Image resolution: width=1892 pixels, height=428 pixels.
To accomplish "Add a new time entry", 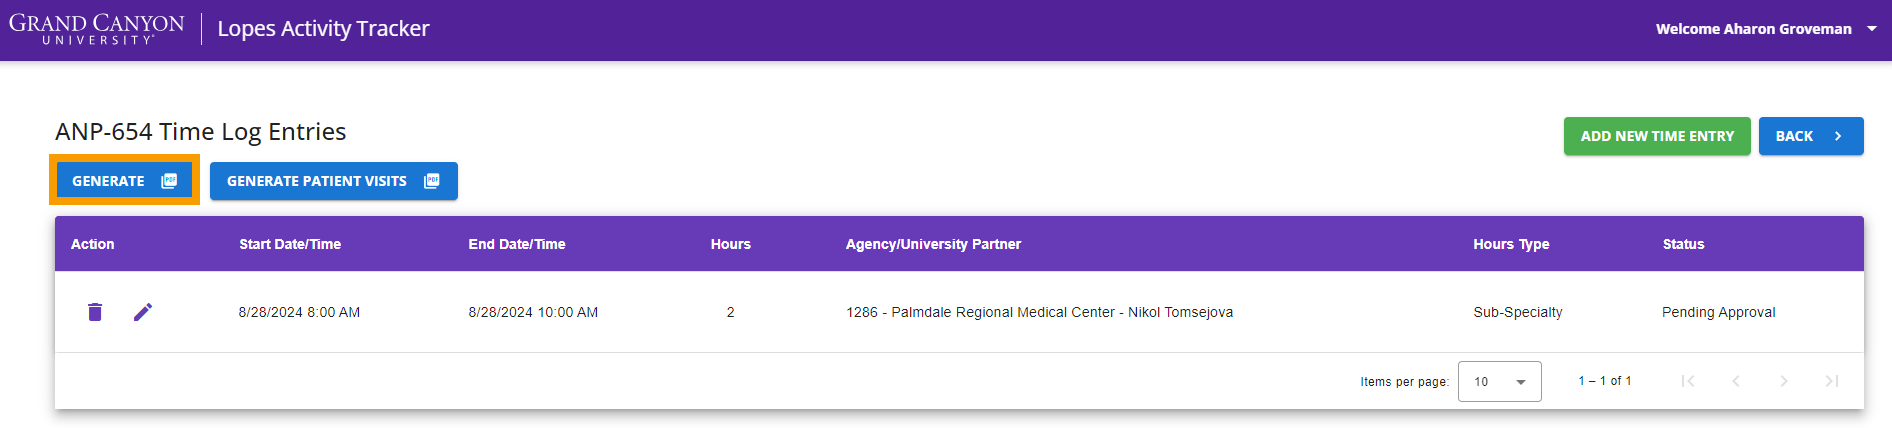I will pos(1657,136).
